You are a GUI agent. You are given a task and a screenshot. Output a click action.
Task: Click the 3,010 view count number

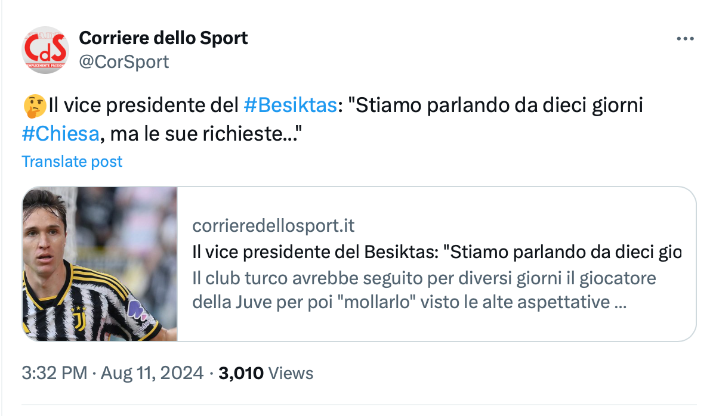240,373
